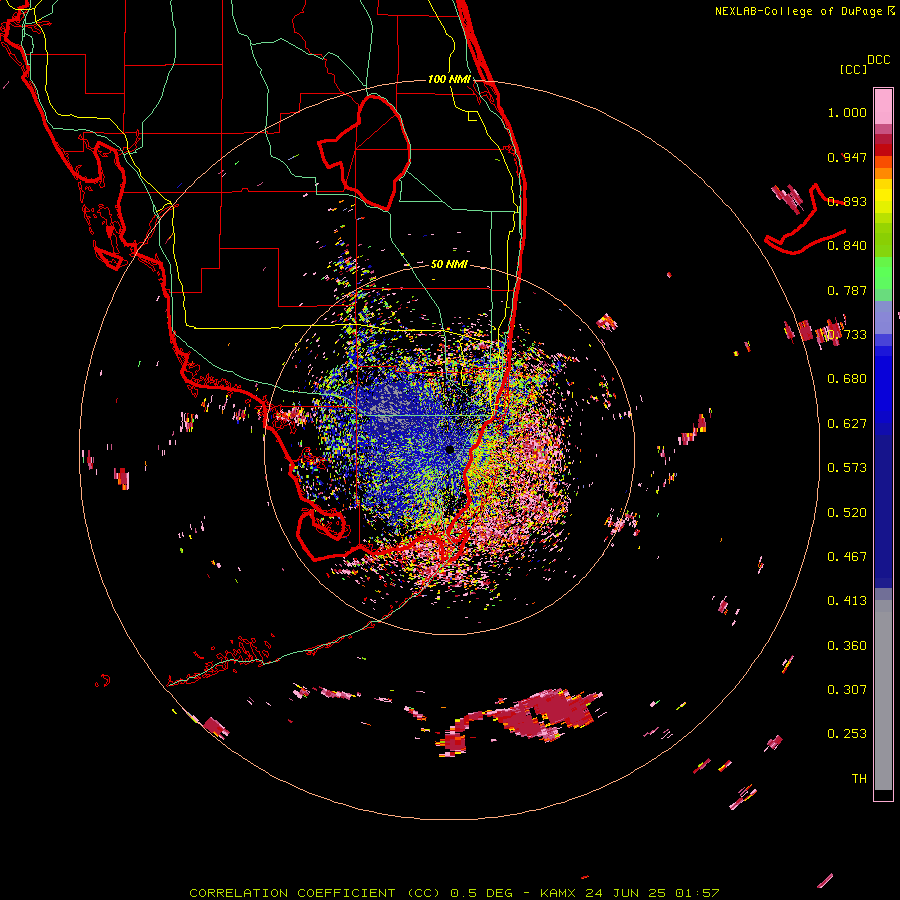
Task: Click the black radar site dot at ring center
Action: [x=449, y=450]
